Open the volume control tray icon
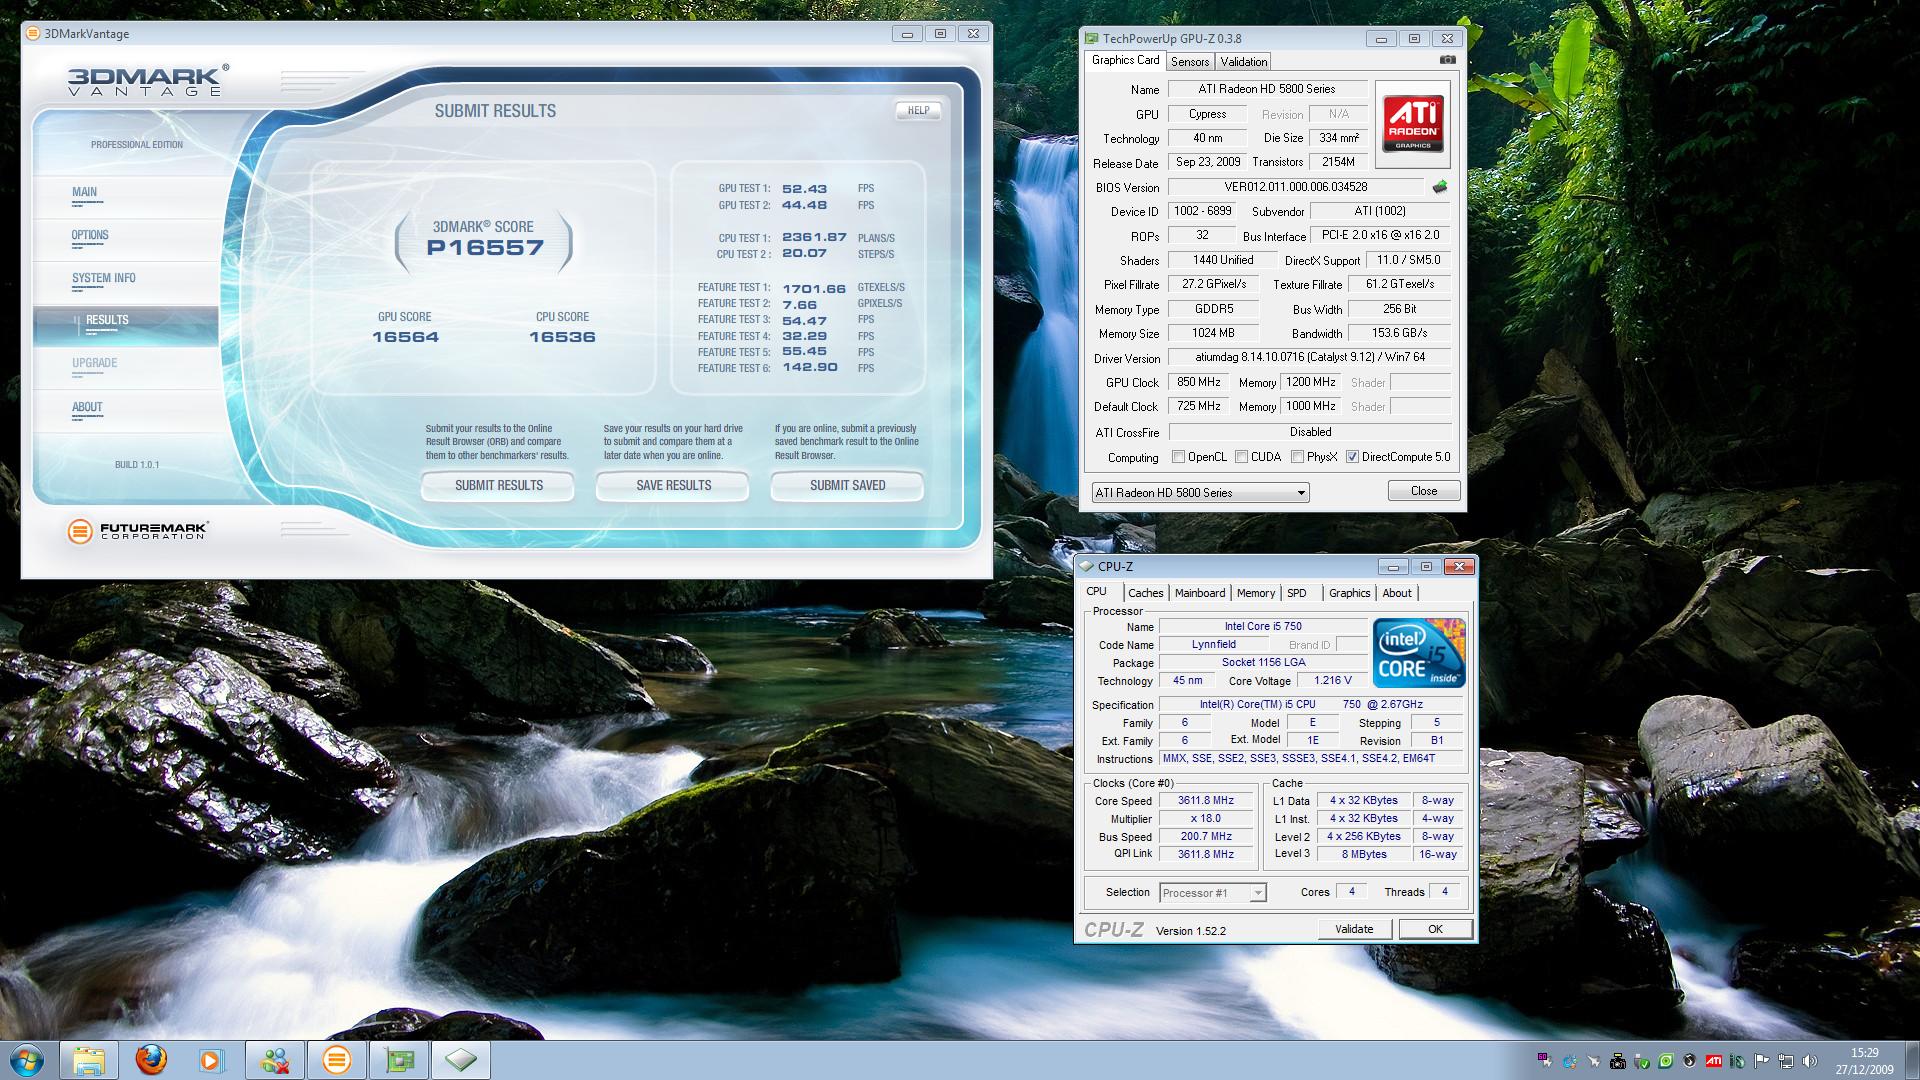The width and height of the screenshot is (1920, 1080). [1810, 1061]
